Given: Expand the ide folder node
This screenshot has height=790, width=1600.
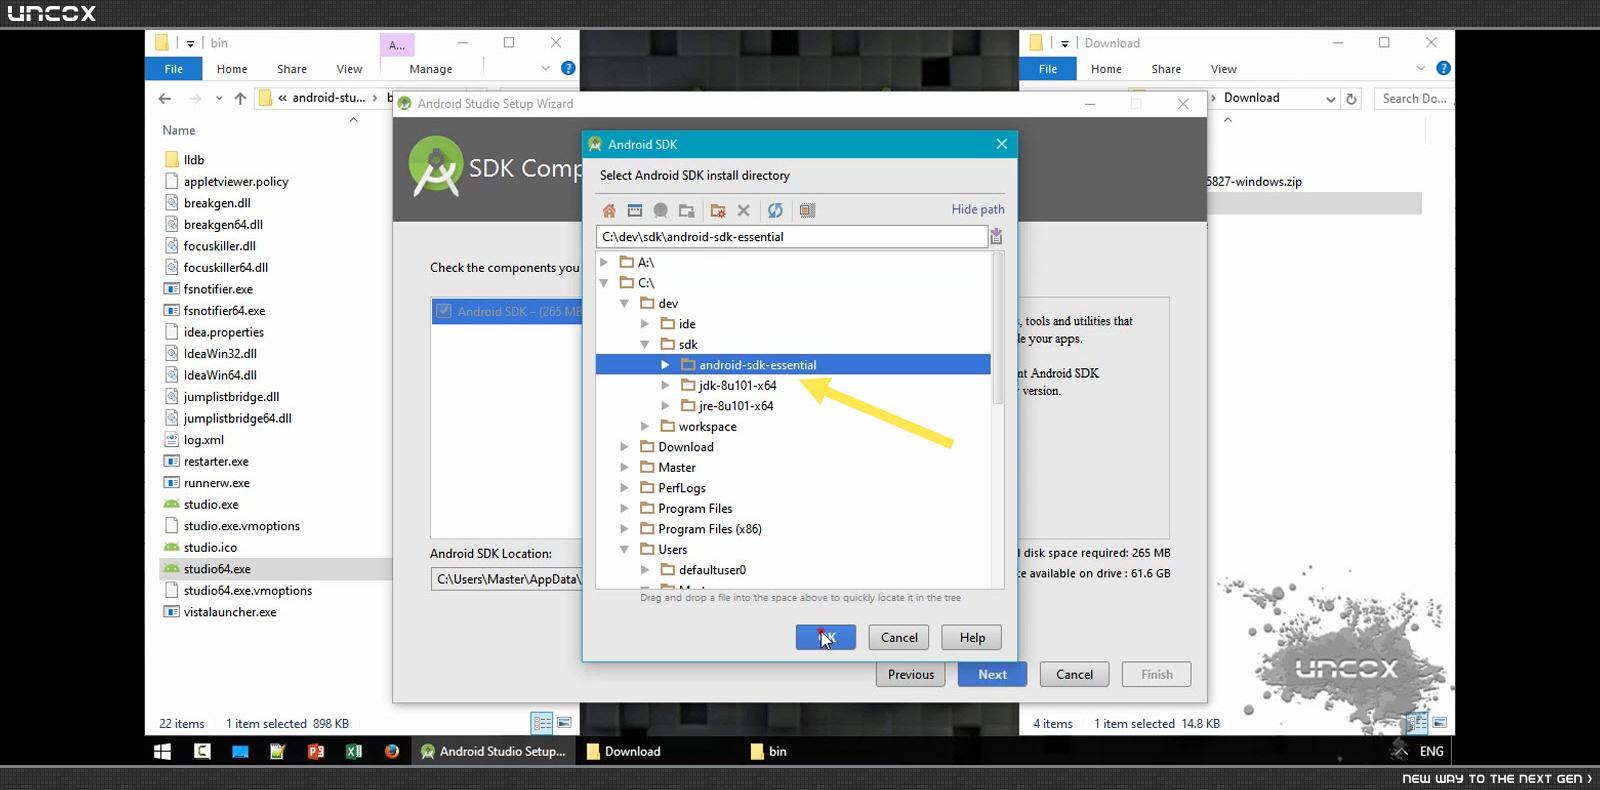Looking at the screenshot, I should coord(645,324).
